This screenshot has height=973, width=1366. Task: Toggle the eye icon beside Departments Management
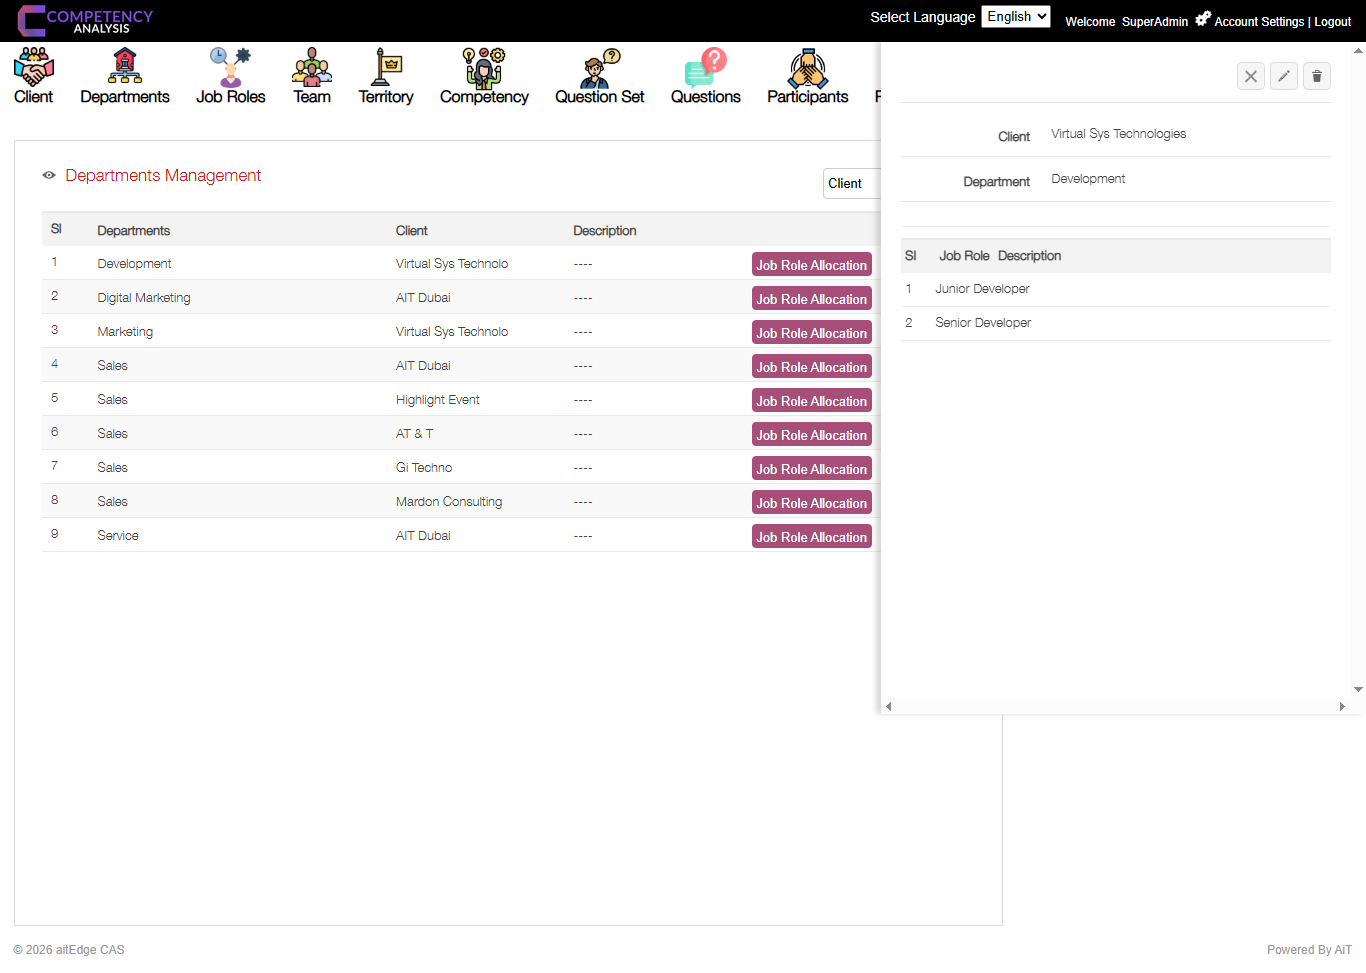(x=48, y=175)
